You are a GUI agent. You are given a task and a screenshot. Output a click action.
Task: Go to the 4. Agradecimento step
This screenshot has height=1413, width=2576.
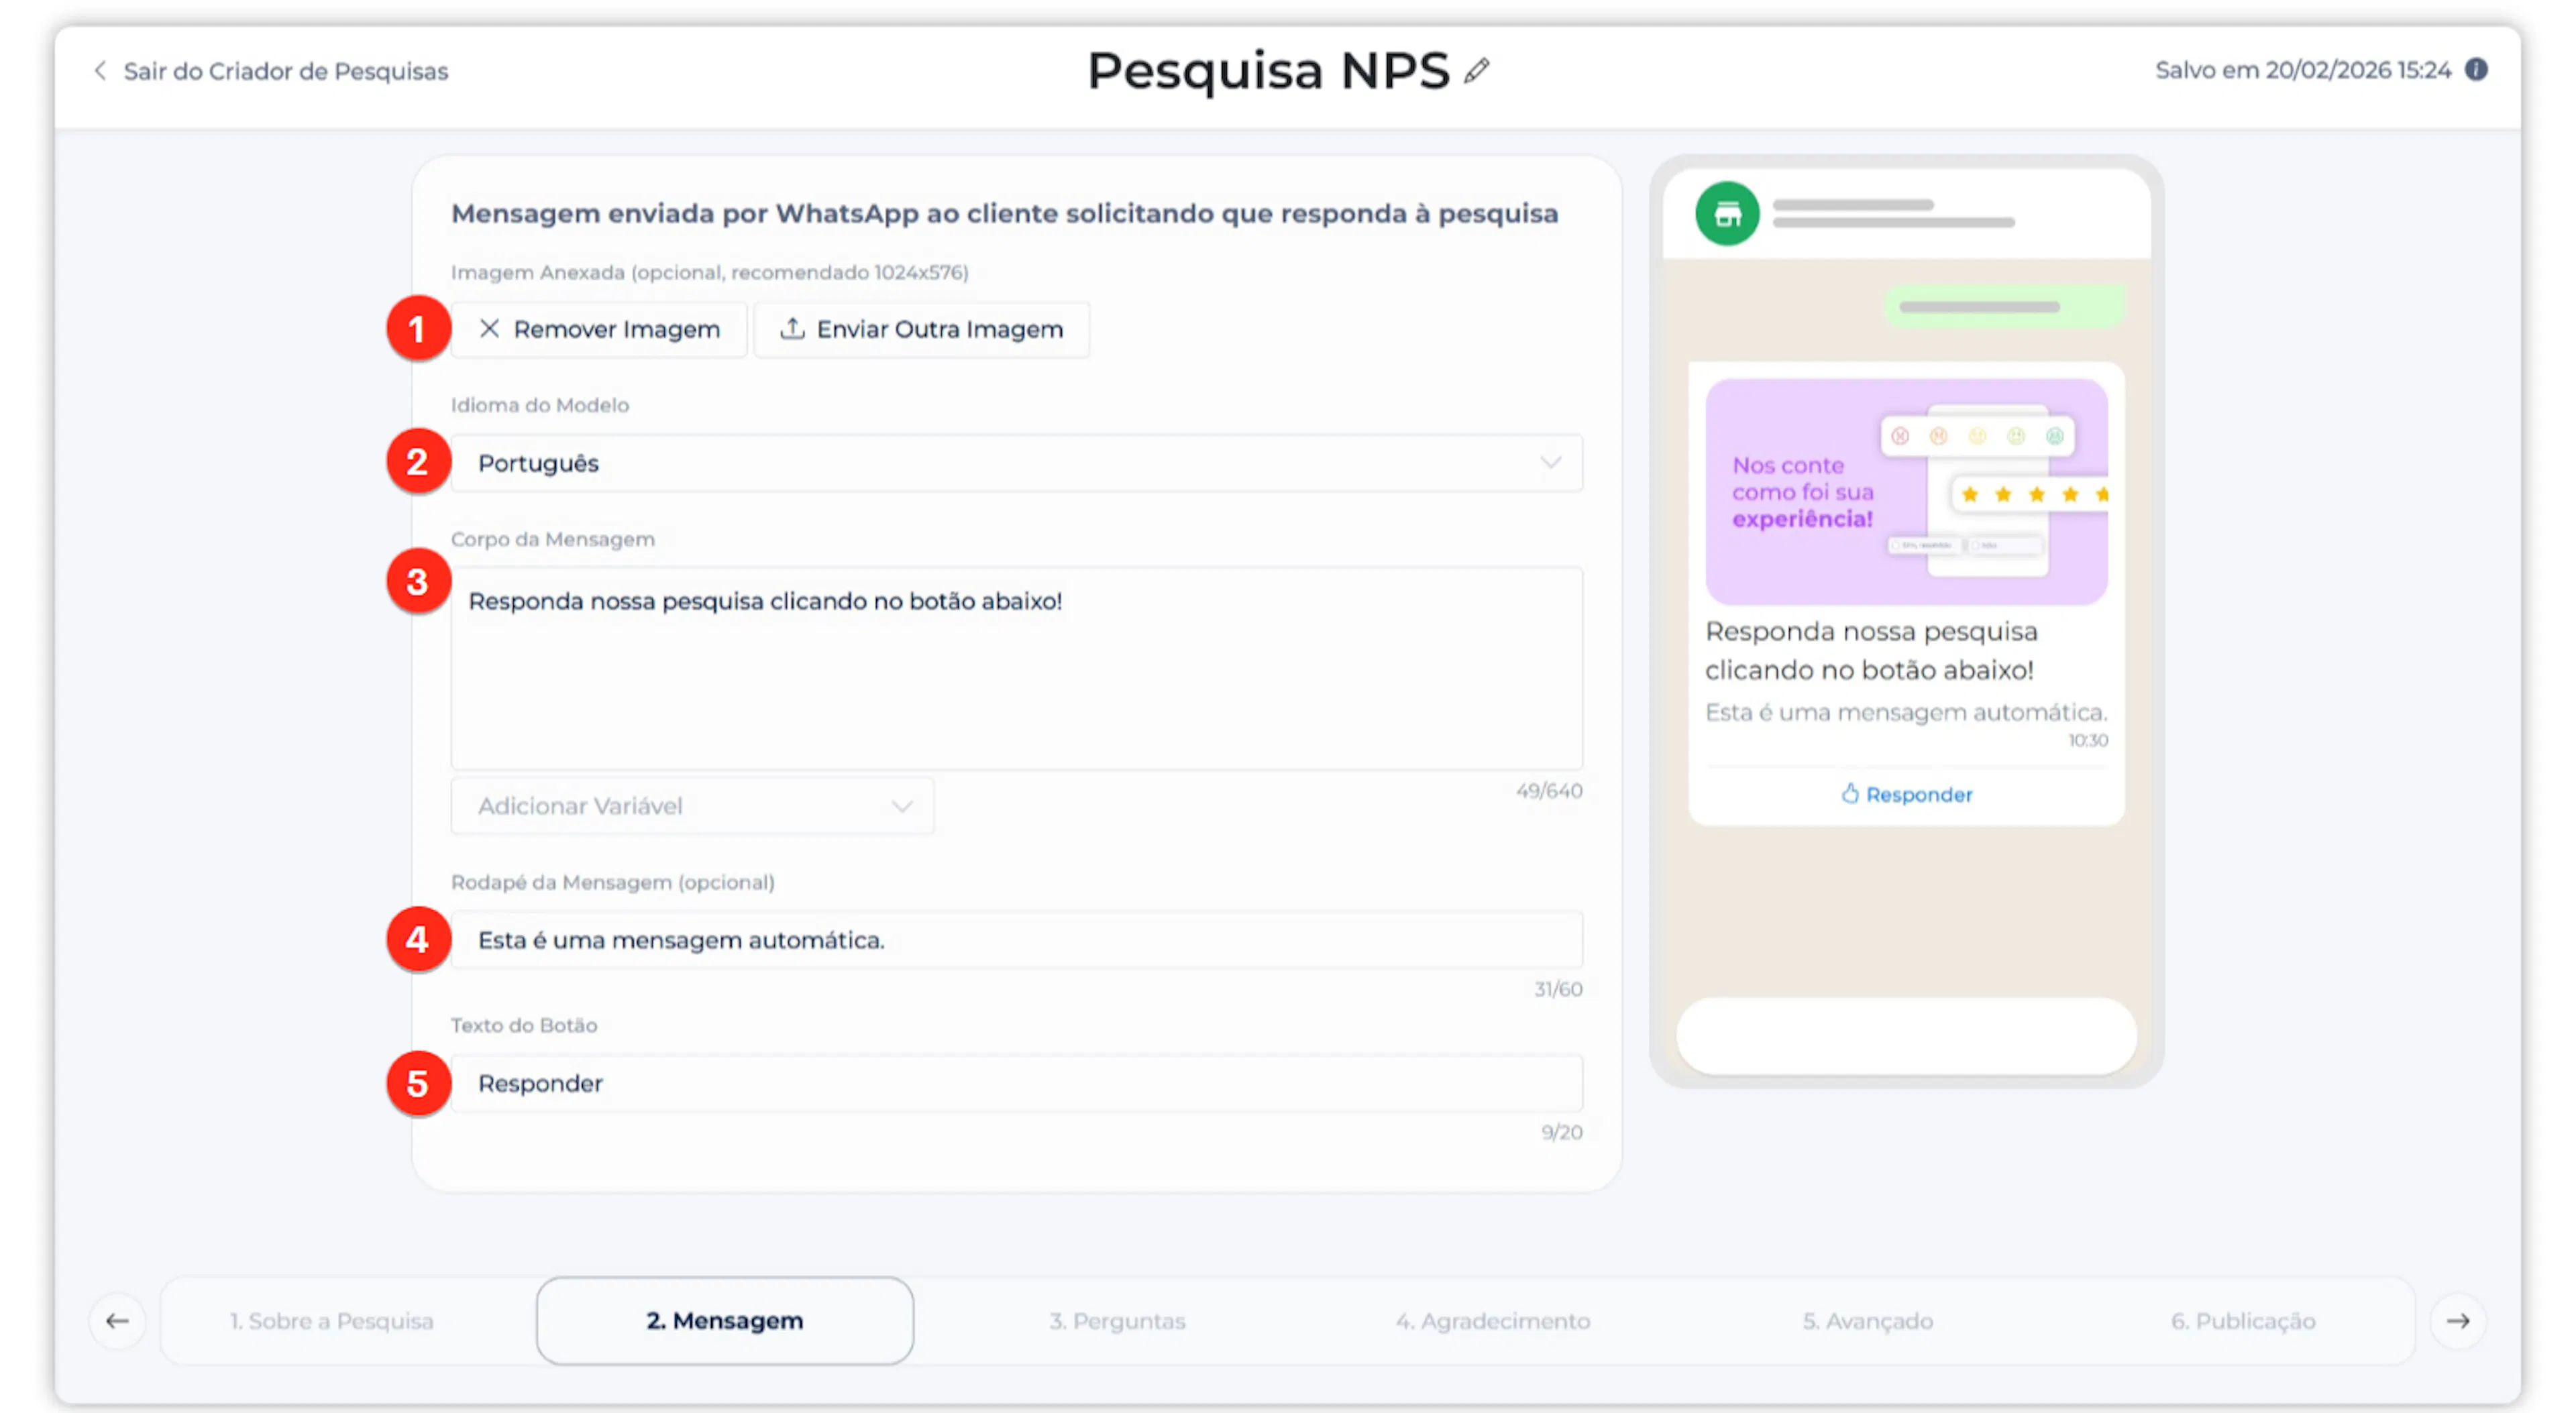pos(1492,1321)
